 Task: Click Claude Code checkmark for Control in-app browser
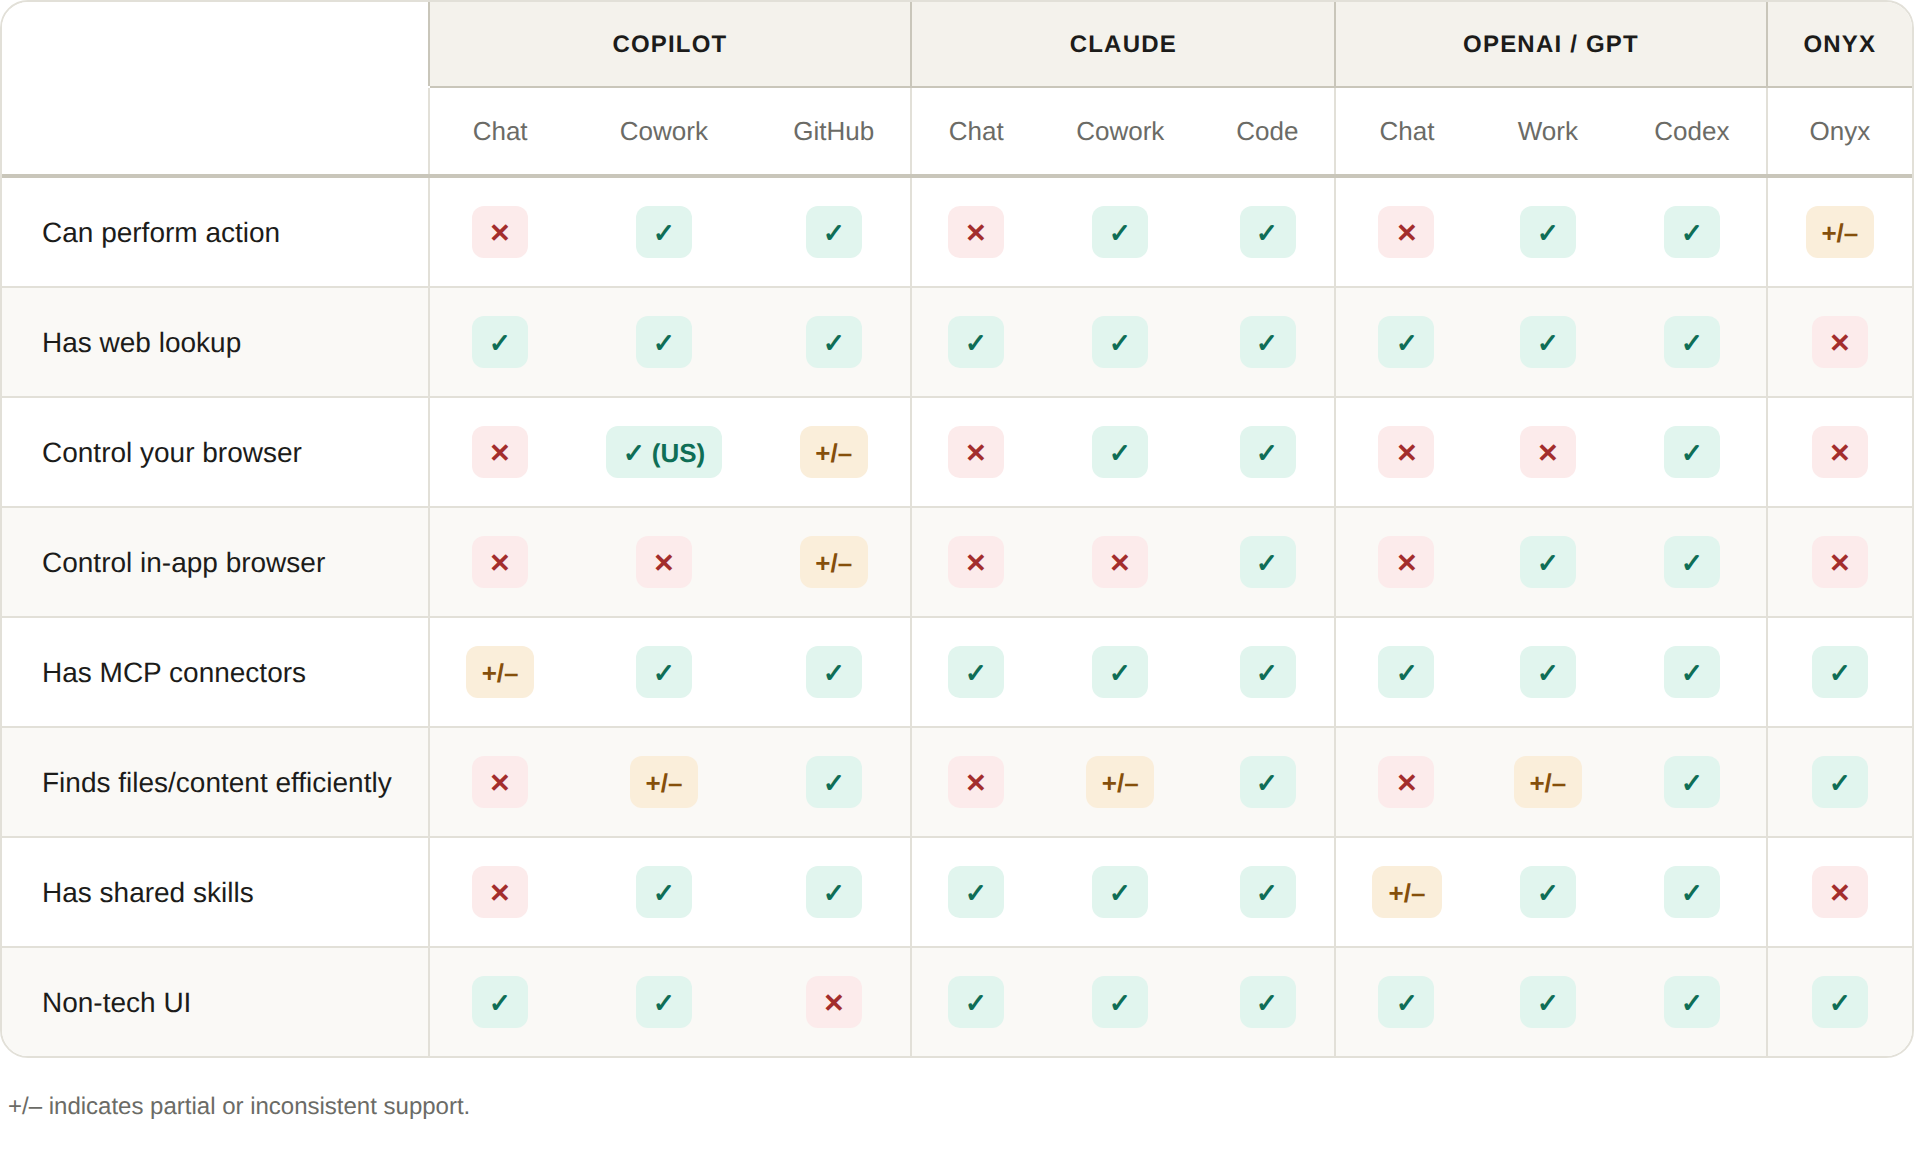pyautogui.click(x=1267, y=562)
